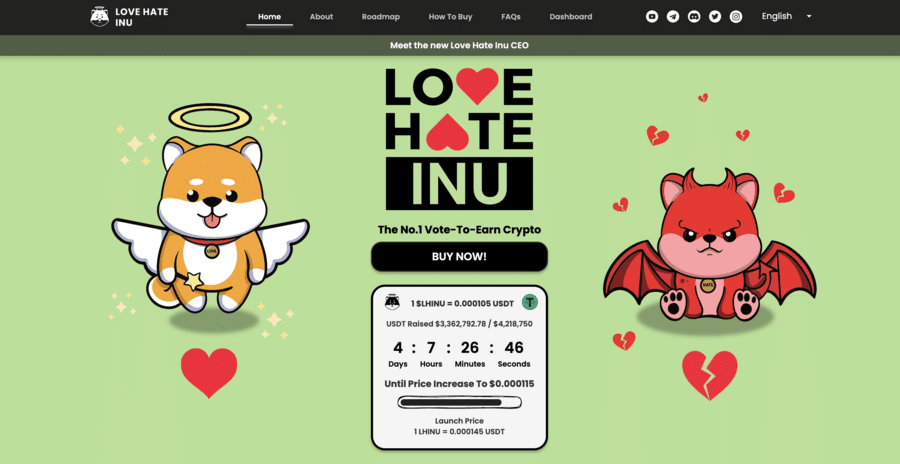
Task: Click '1 $LHINU = 0.000105 USDT' price text
Action: (462, 303)
